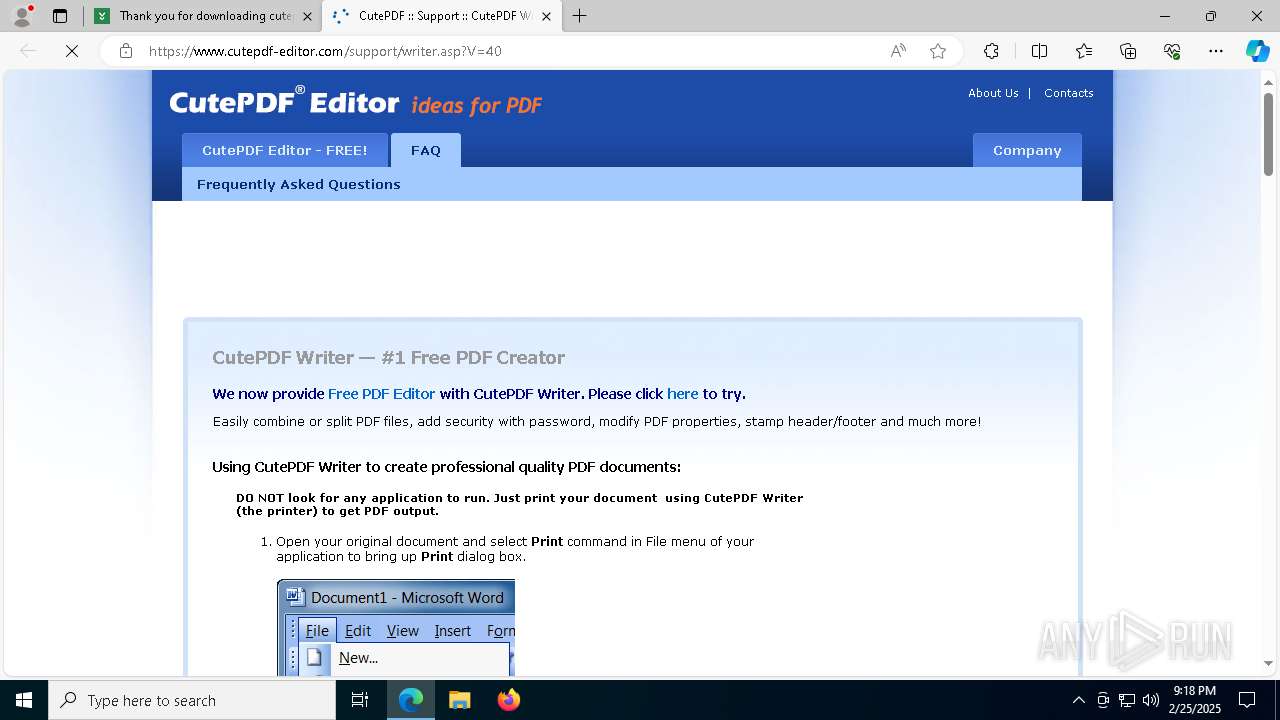Select the CutePDF Support browser tab
This screenshot has width=1280, height=720.
(x=444, y=16)
